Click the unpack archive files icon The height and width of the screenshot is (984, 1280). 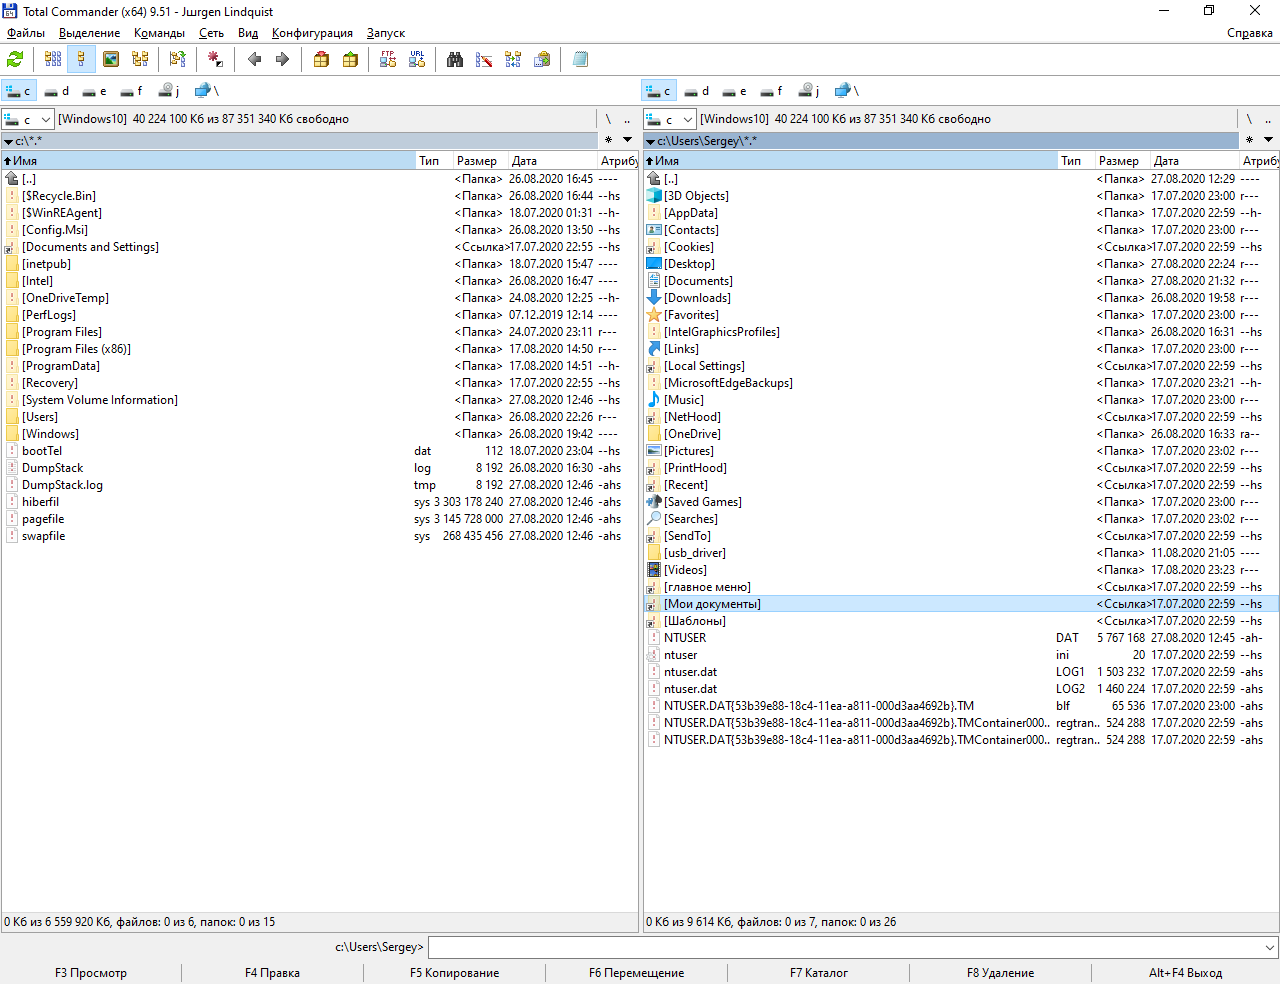coord(350,59)
